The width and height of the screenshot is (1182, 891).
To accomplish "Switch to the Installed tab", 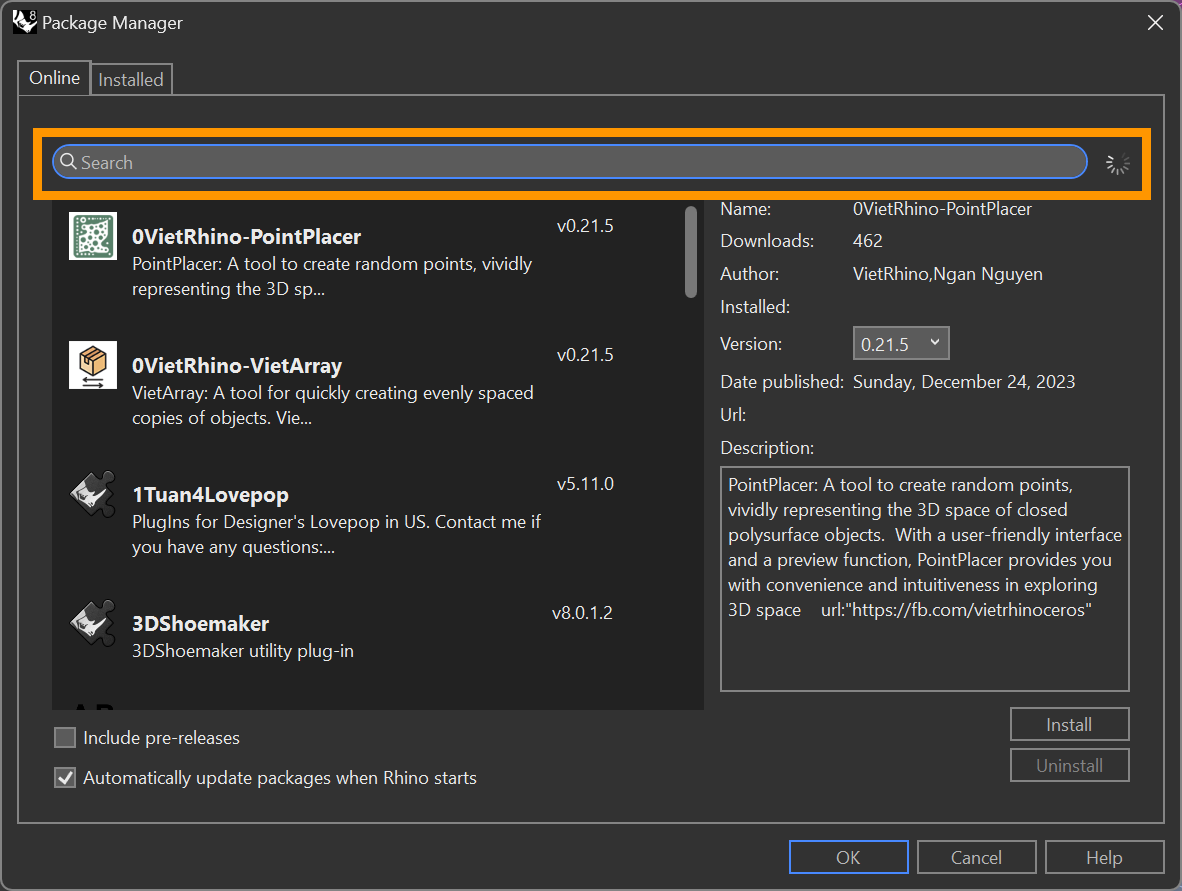I will click(x=130, y=79).
